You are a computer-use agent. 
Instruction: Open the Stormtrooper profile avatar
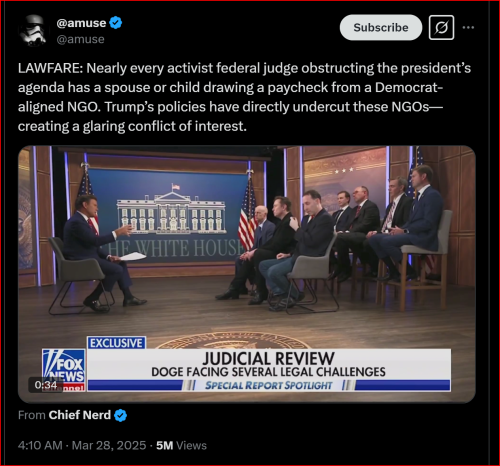(33, 31)
